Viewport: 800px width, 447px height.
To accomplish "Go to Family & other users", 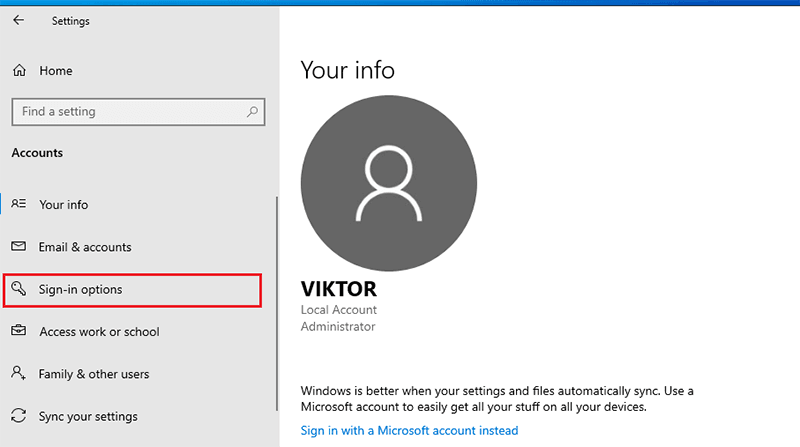I will (x=94, y=374).
